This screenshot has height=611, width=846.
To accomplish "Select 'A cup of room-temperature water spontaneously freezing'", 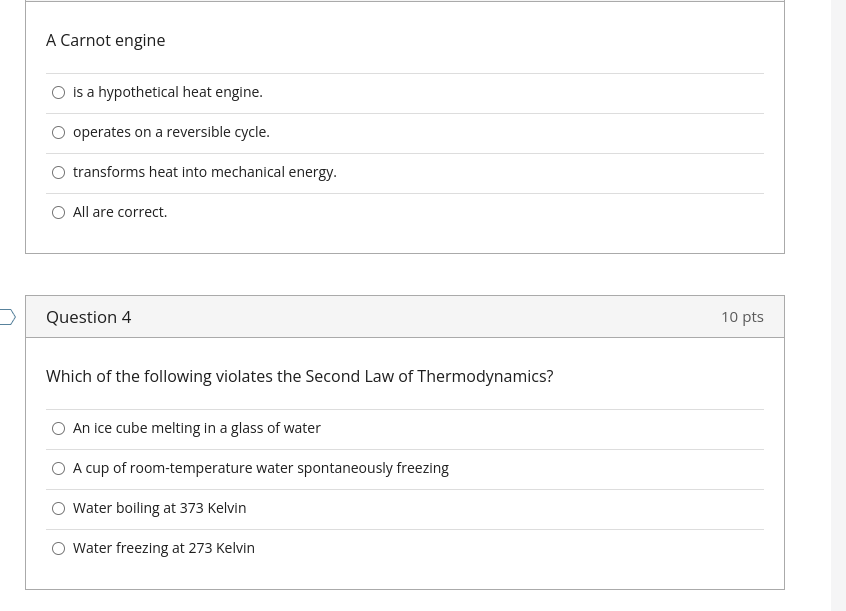I will pyautogui.click(x=58, y=468).
